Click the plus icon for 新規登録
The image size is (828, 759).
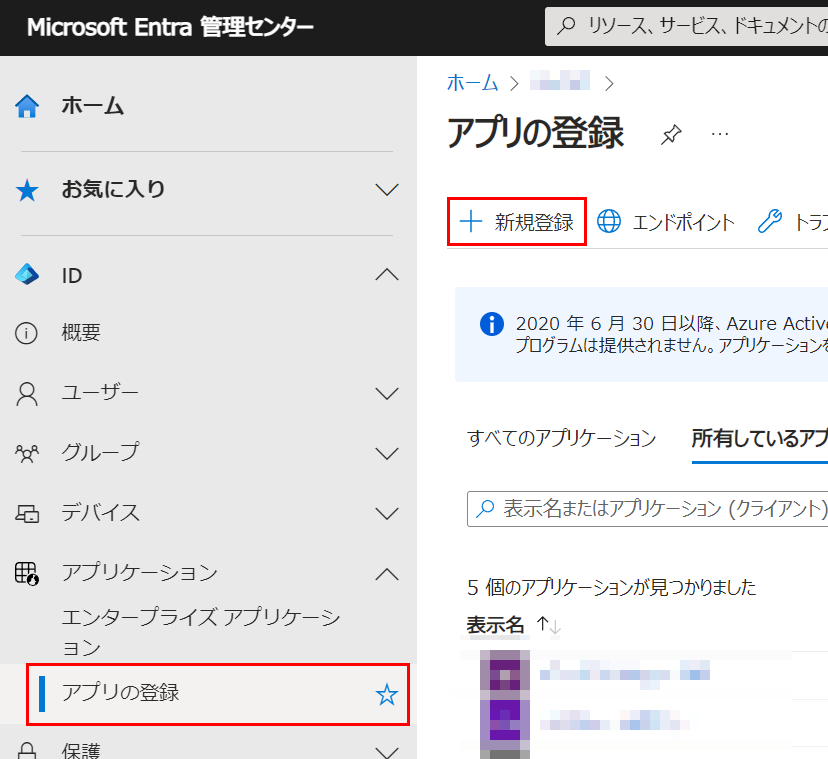[471, 221]
